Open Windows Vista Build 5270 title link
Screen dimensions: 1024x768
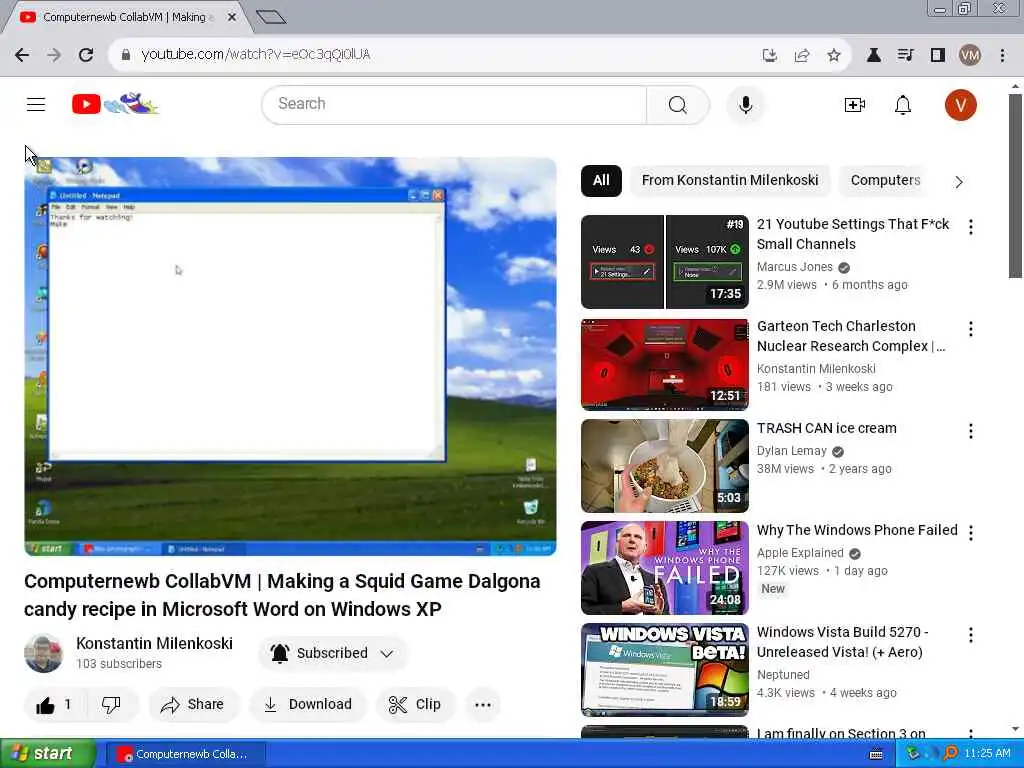point(842,642)
